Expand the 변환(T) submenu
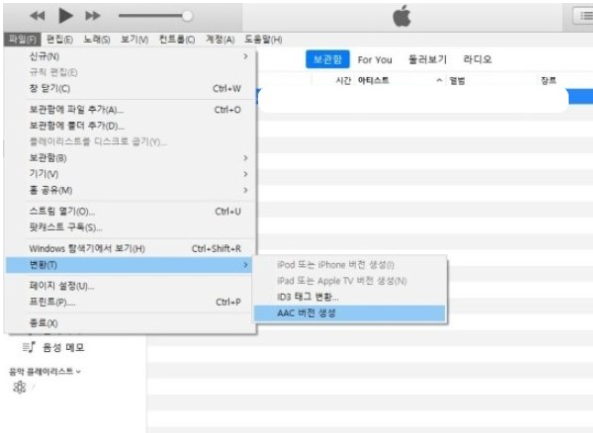Viewport: 593px width, 433px height. pyautogui.click(x=129, y=265)
